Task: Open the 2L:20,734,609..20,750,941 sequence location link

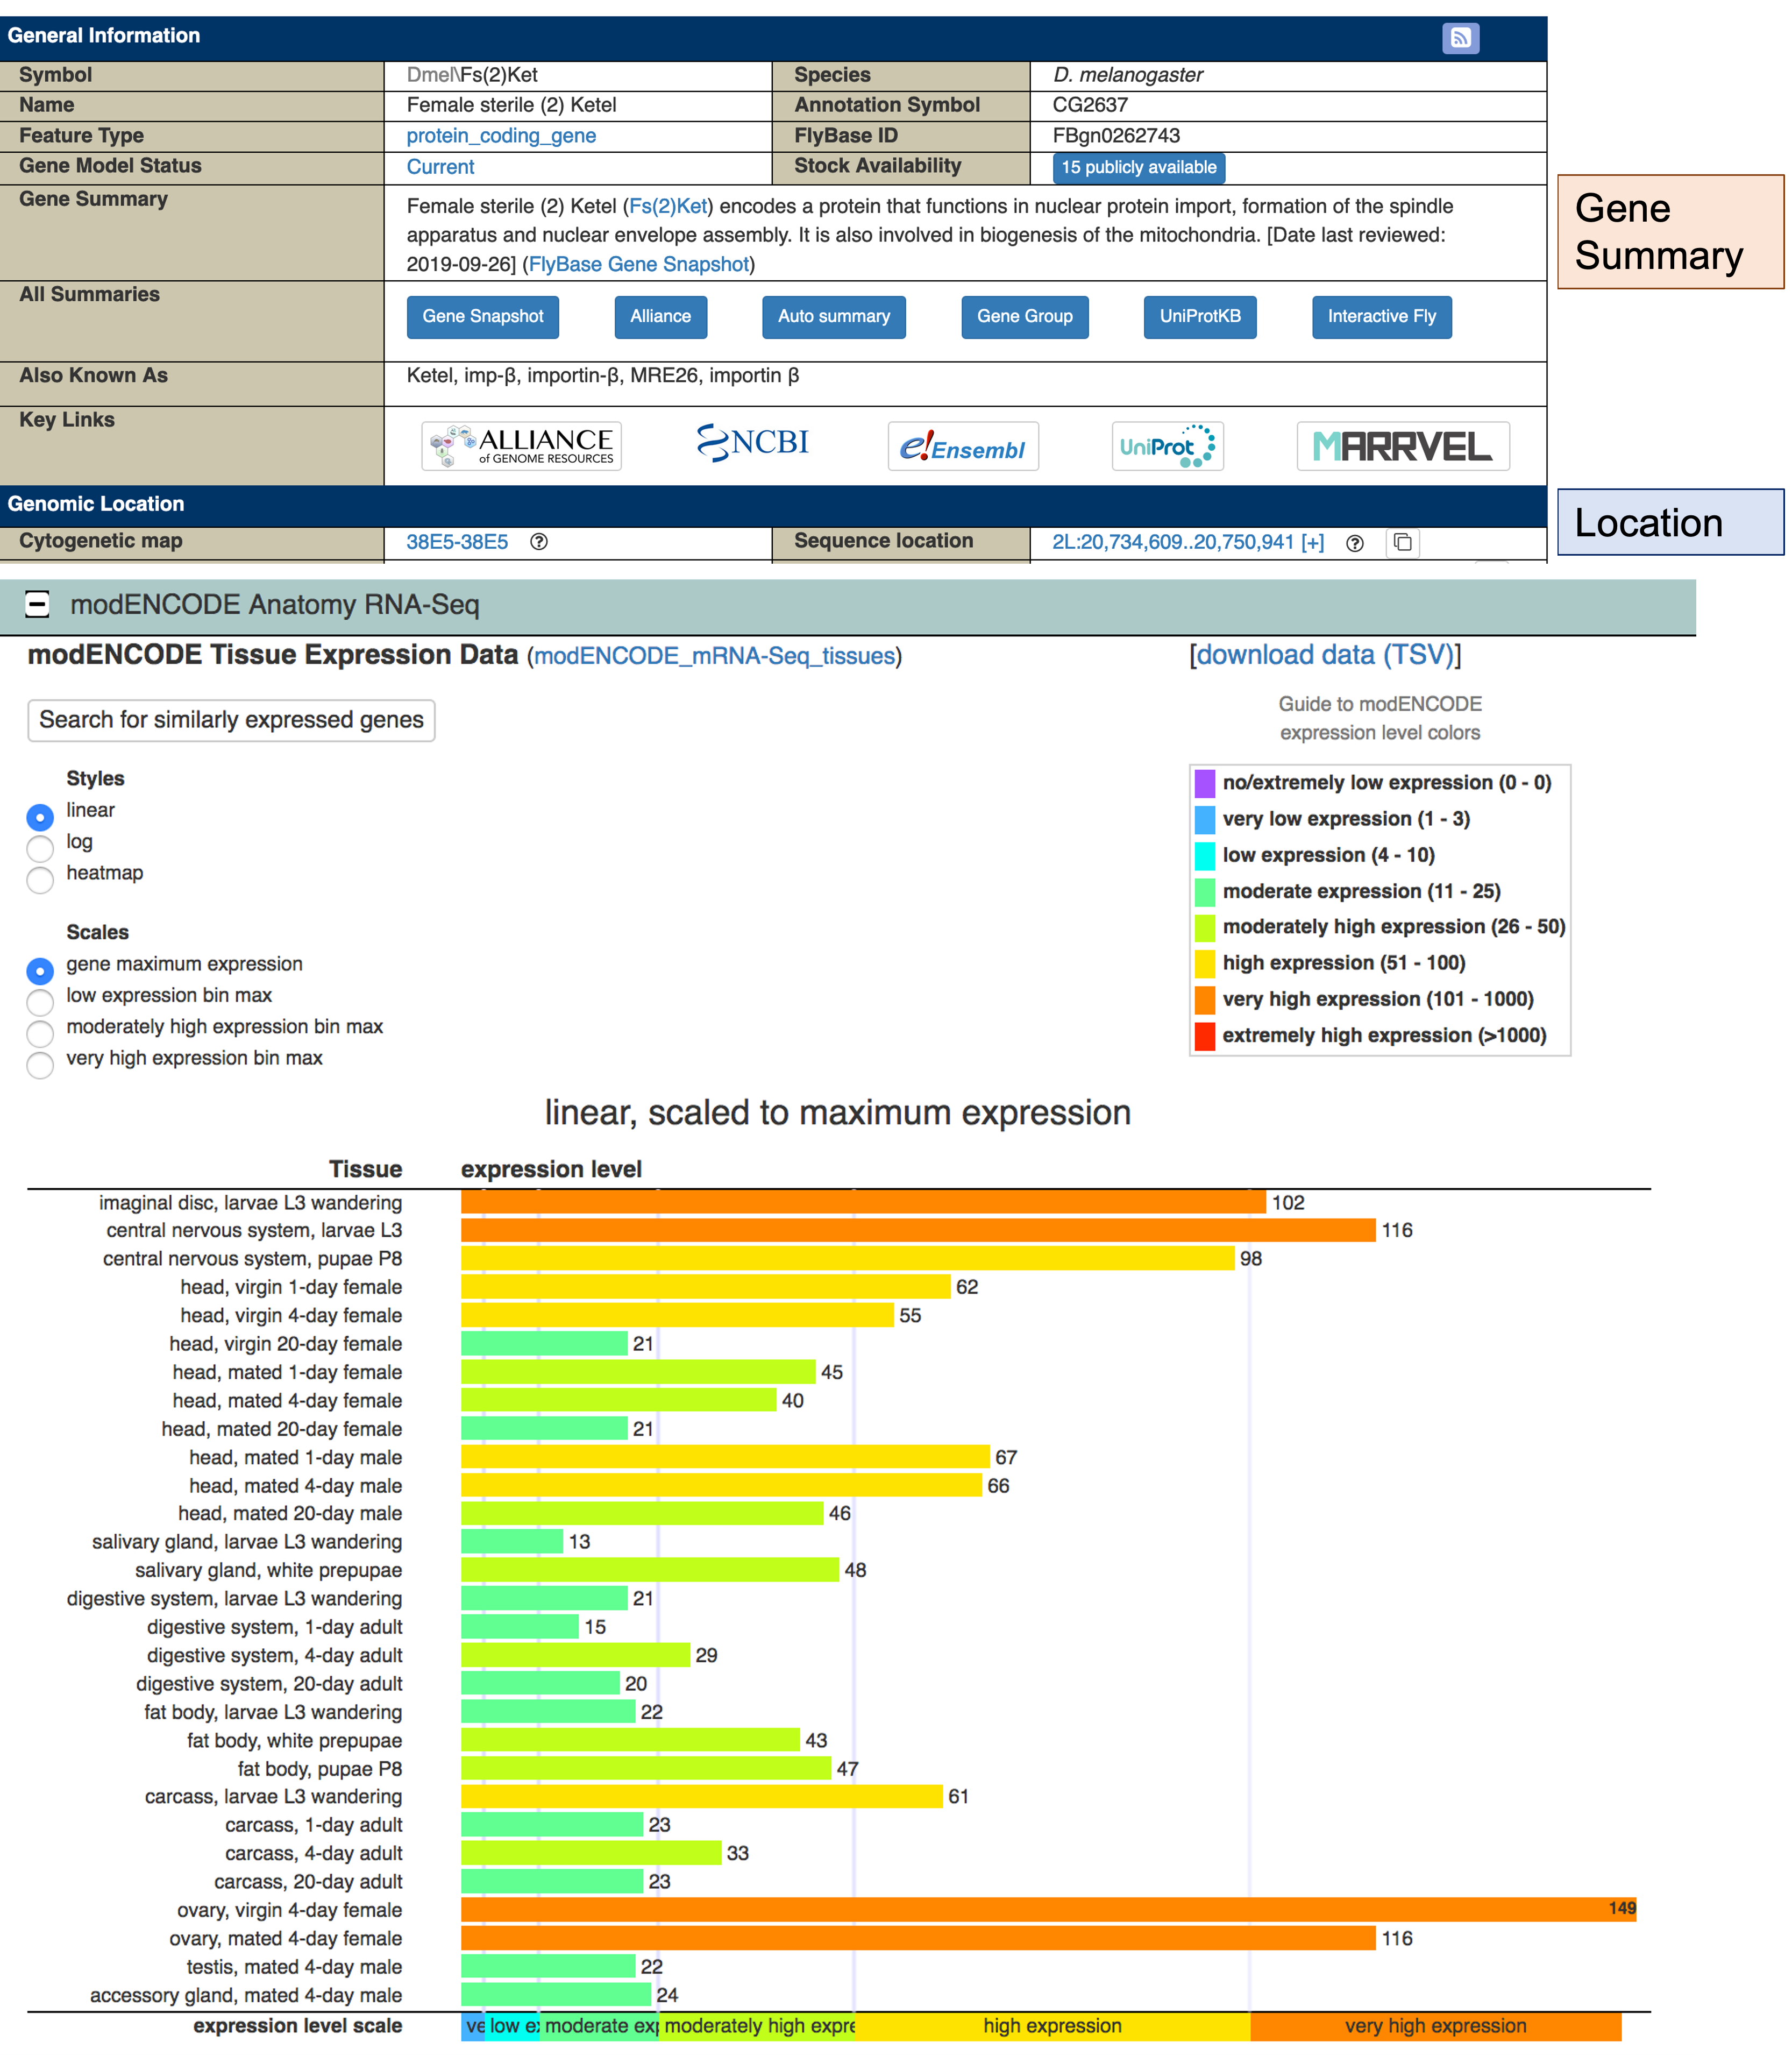Action: [1173, 542]
